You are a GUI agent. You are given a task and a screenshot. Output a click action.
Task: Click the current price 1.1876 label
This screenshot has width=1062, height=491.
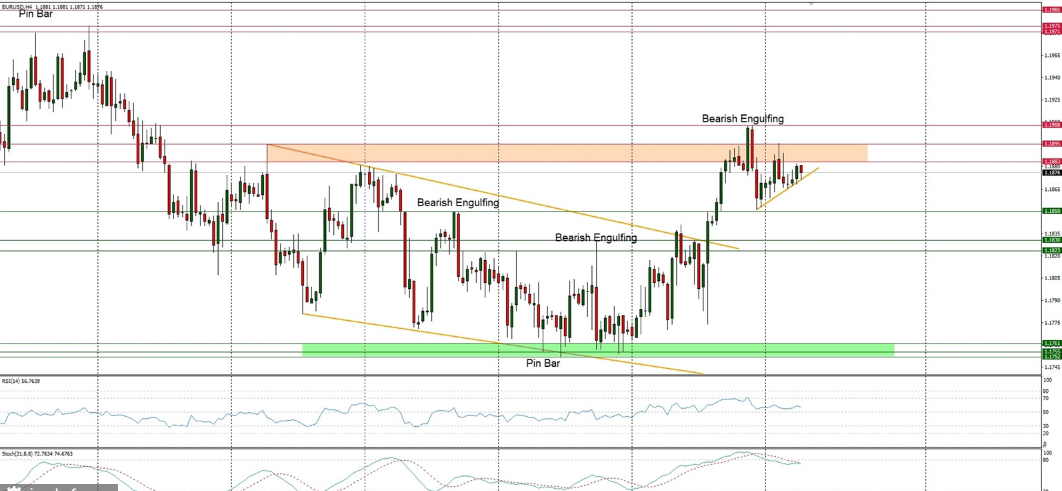click(x=1051, y=172)
